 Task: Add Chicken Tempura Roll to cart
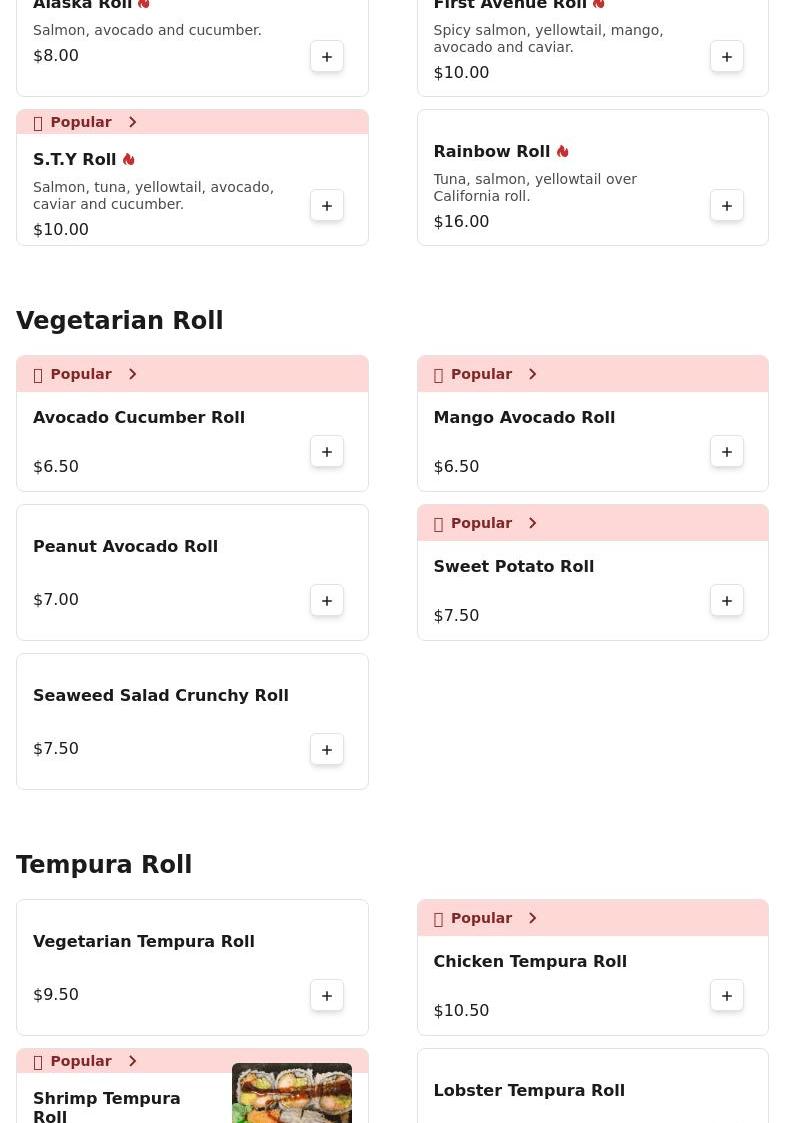click(x=727, y=996)
